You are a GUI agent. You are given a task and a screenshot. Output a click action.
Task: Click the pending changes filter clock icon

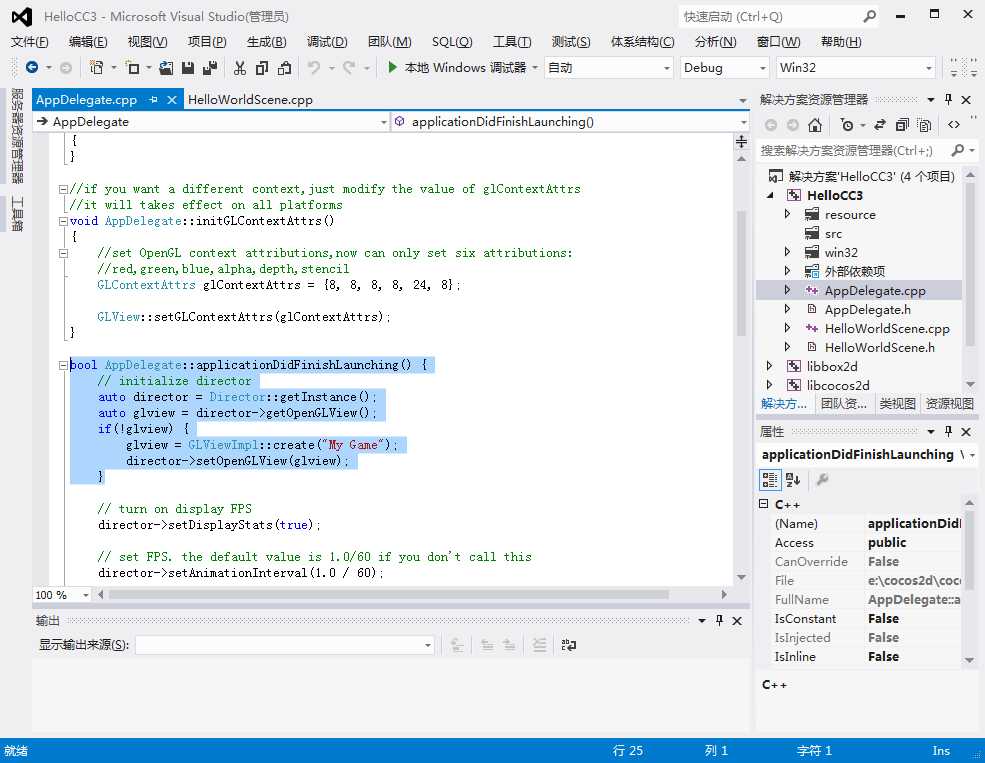[x=846, y=125]
